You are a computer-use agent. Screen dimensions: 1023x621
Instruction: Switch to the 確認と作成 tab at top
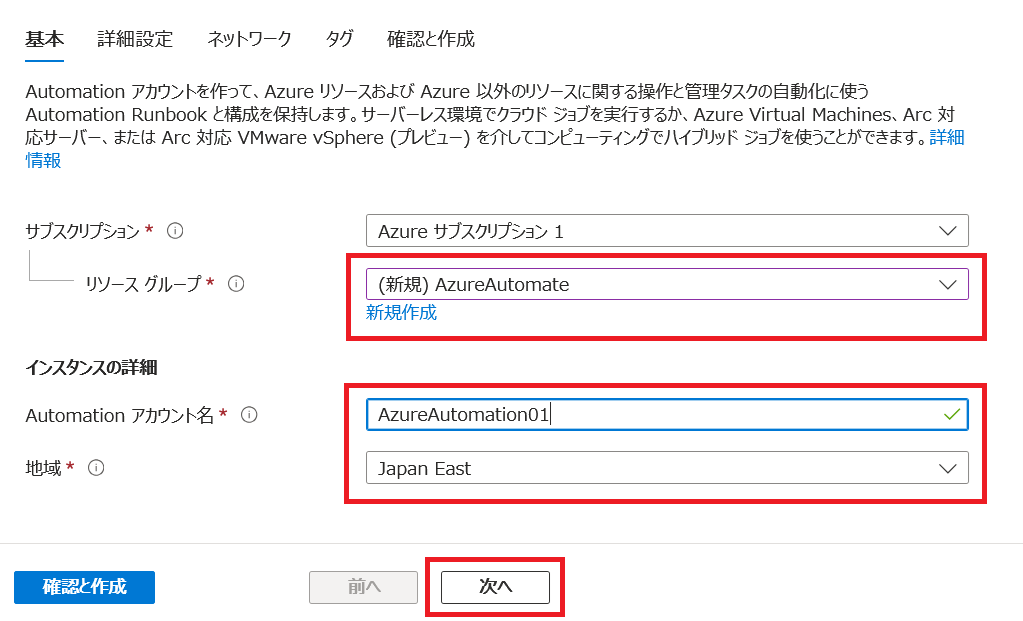430,39
